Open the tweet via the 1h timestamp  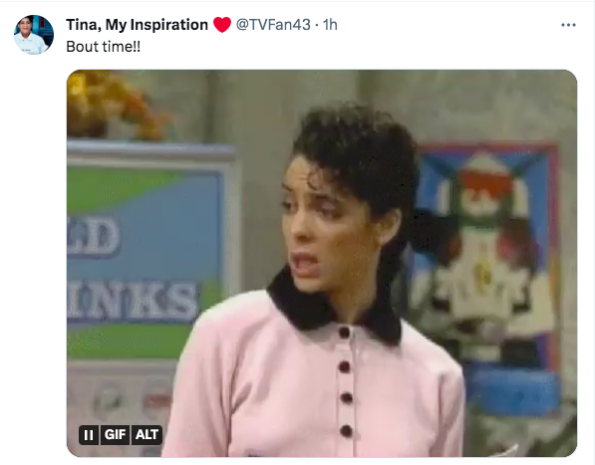point(330,25)
